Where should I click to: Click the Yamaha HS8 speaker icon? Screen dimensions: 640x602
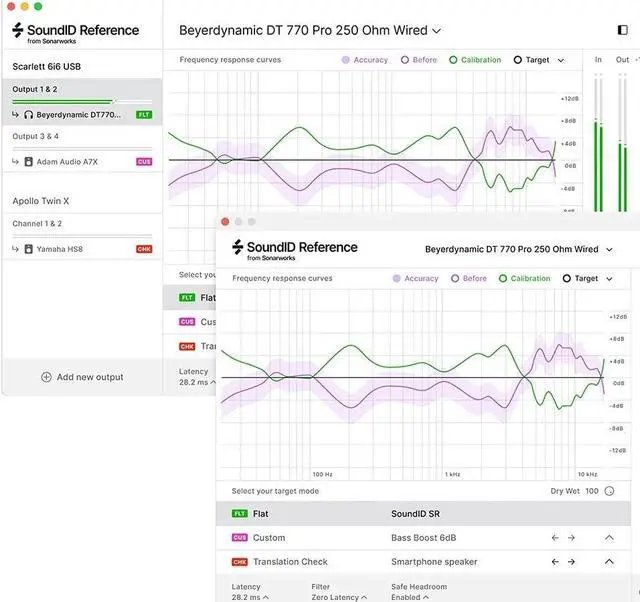[x=29, y=249]
